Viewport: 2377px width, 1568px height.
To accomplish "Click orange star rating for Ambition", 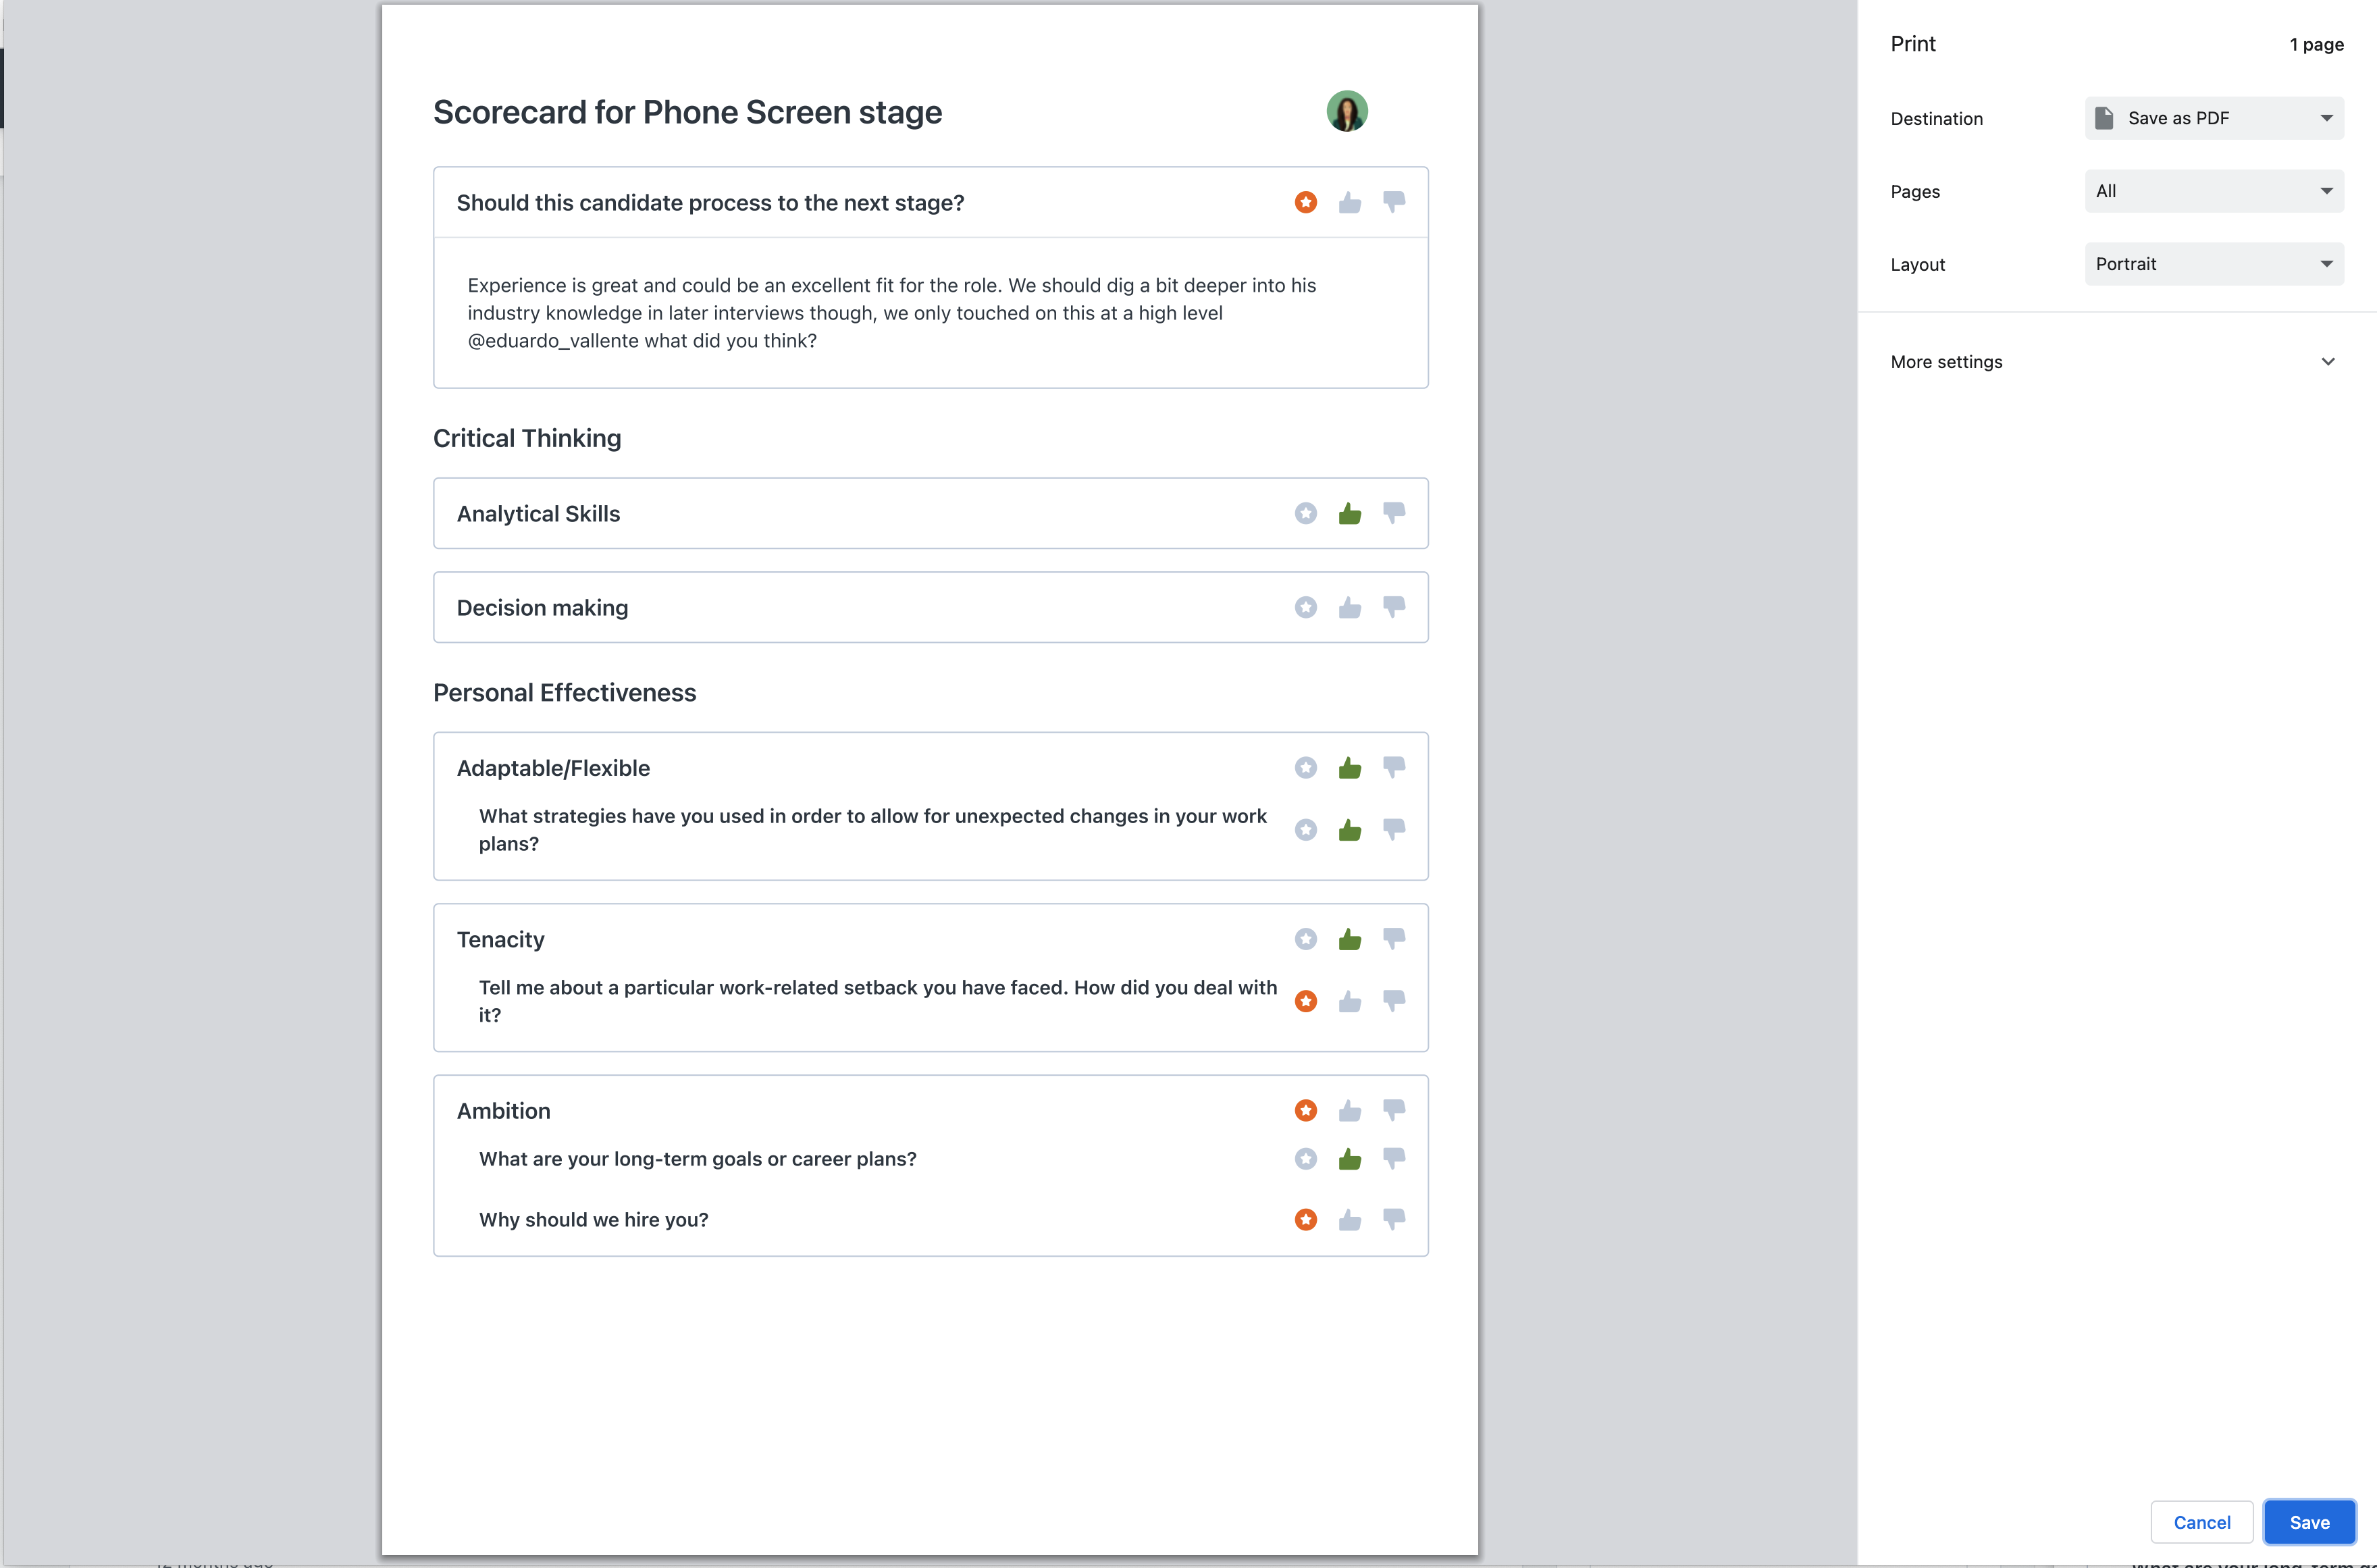I will click(x=1305, y=1110).
